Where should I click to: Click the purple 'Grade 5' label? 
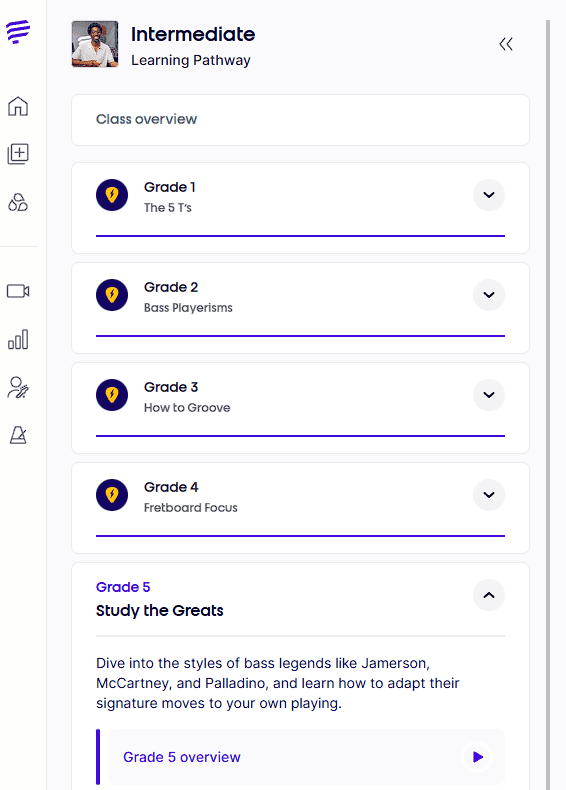point(123,587)
